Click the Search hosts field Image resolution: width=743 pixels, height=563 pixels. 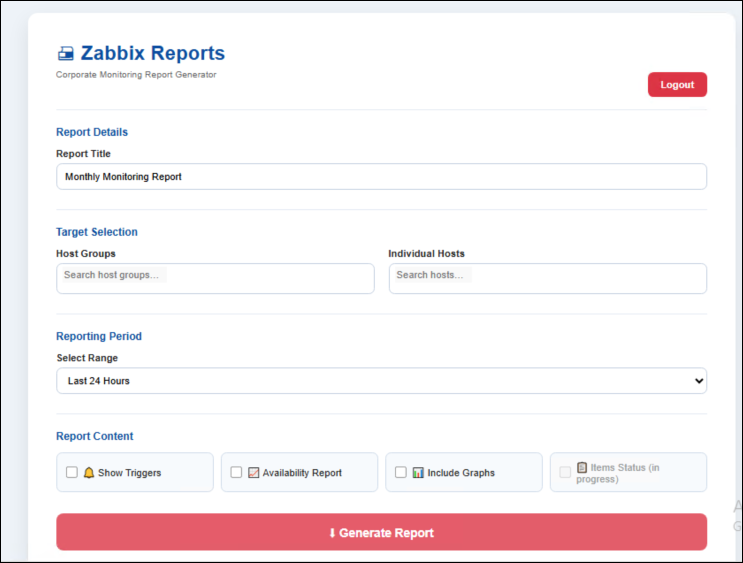[x=548, y=278]
